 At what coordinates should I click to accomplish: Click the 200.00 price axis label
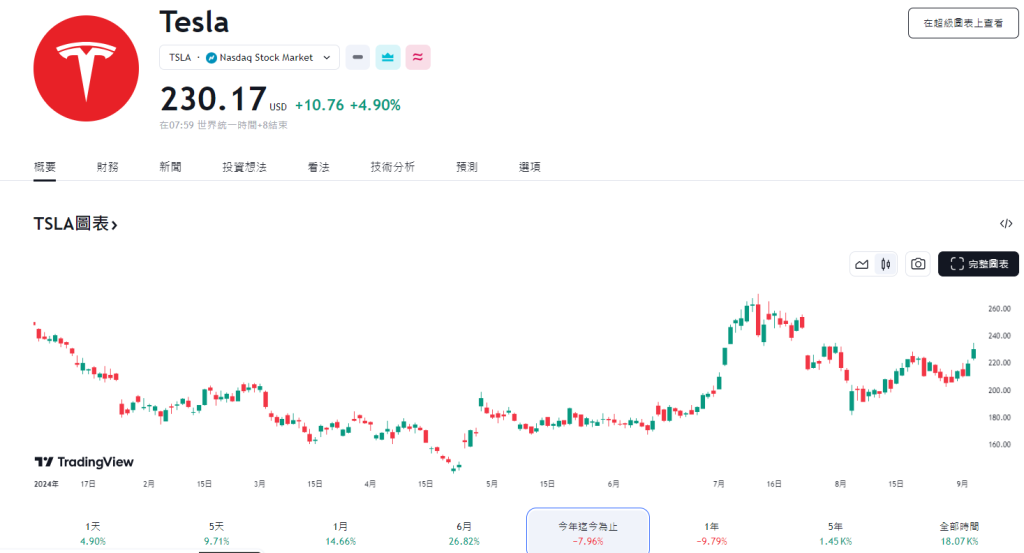pyautogui.click(x=999, y=390)
